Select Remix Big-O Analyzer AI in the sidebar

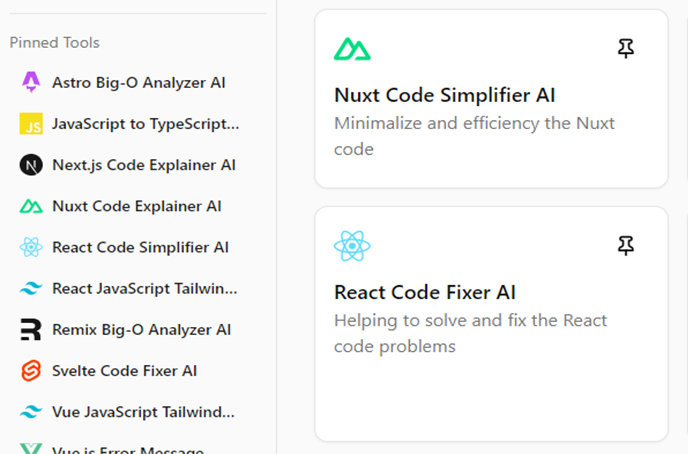tap(141, 329)
